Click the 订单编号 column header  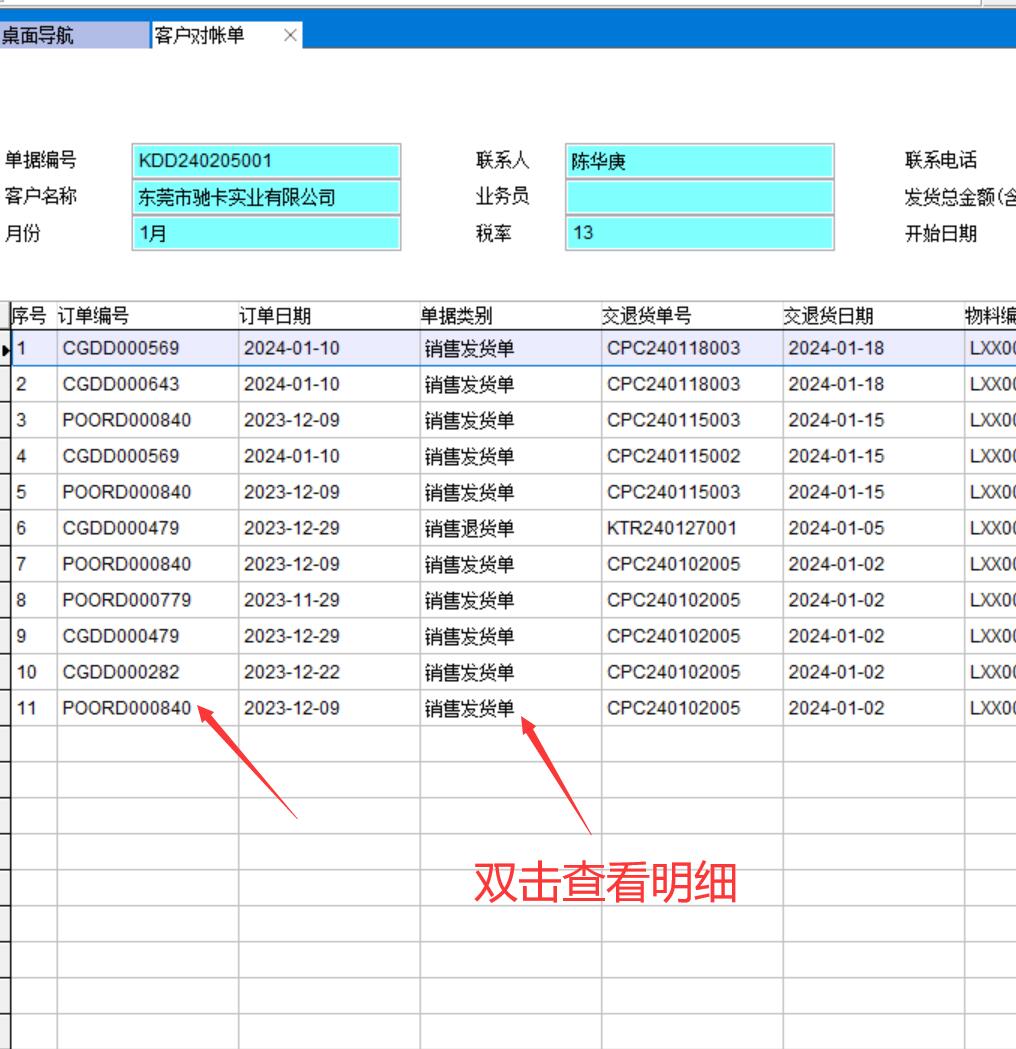pyautogui.click(x=147, y=316)
